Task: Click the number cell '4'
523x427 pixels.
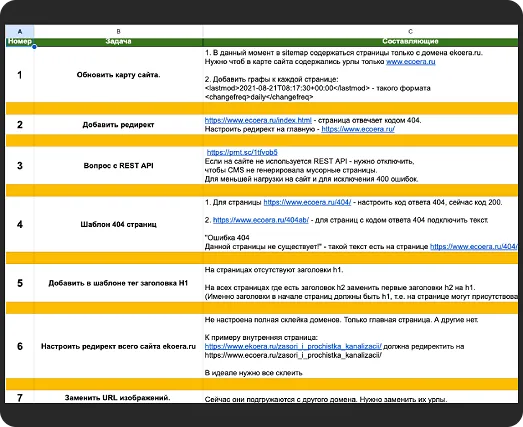Action: click(20, 224)
